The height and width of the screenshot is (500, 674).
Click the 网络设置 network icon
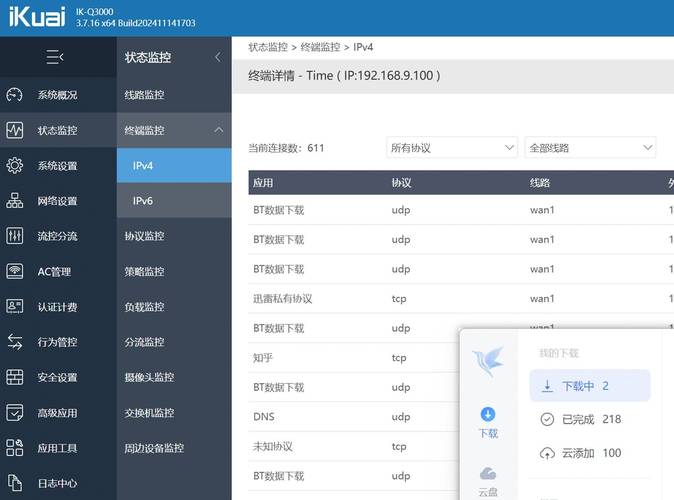15,201
